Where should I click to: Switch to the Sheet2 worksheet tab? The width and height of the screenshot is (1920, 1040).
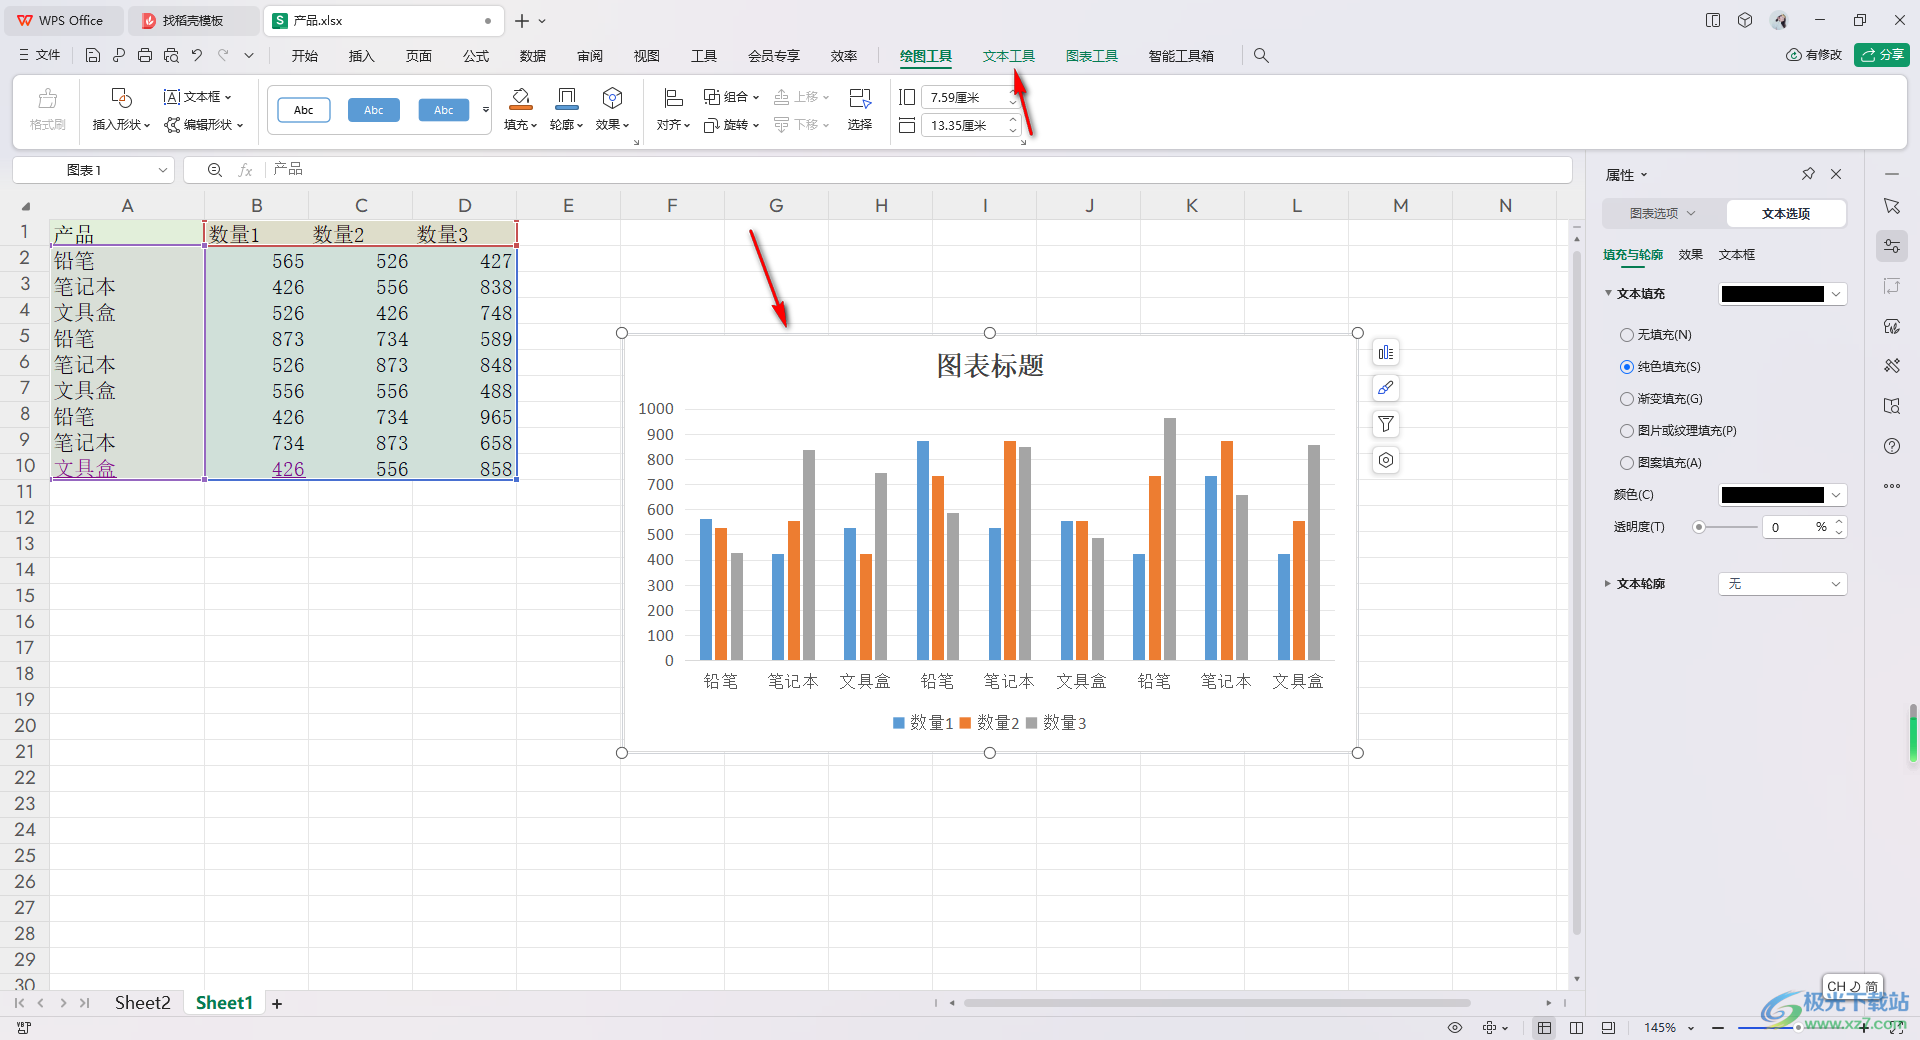(142, 1003)
